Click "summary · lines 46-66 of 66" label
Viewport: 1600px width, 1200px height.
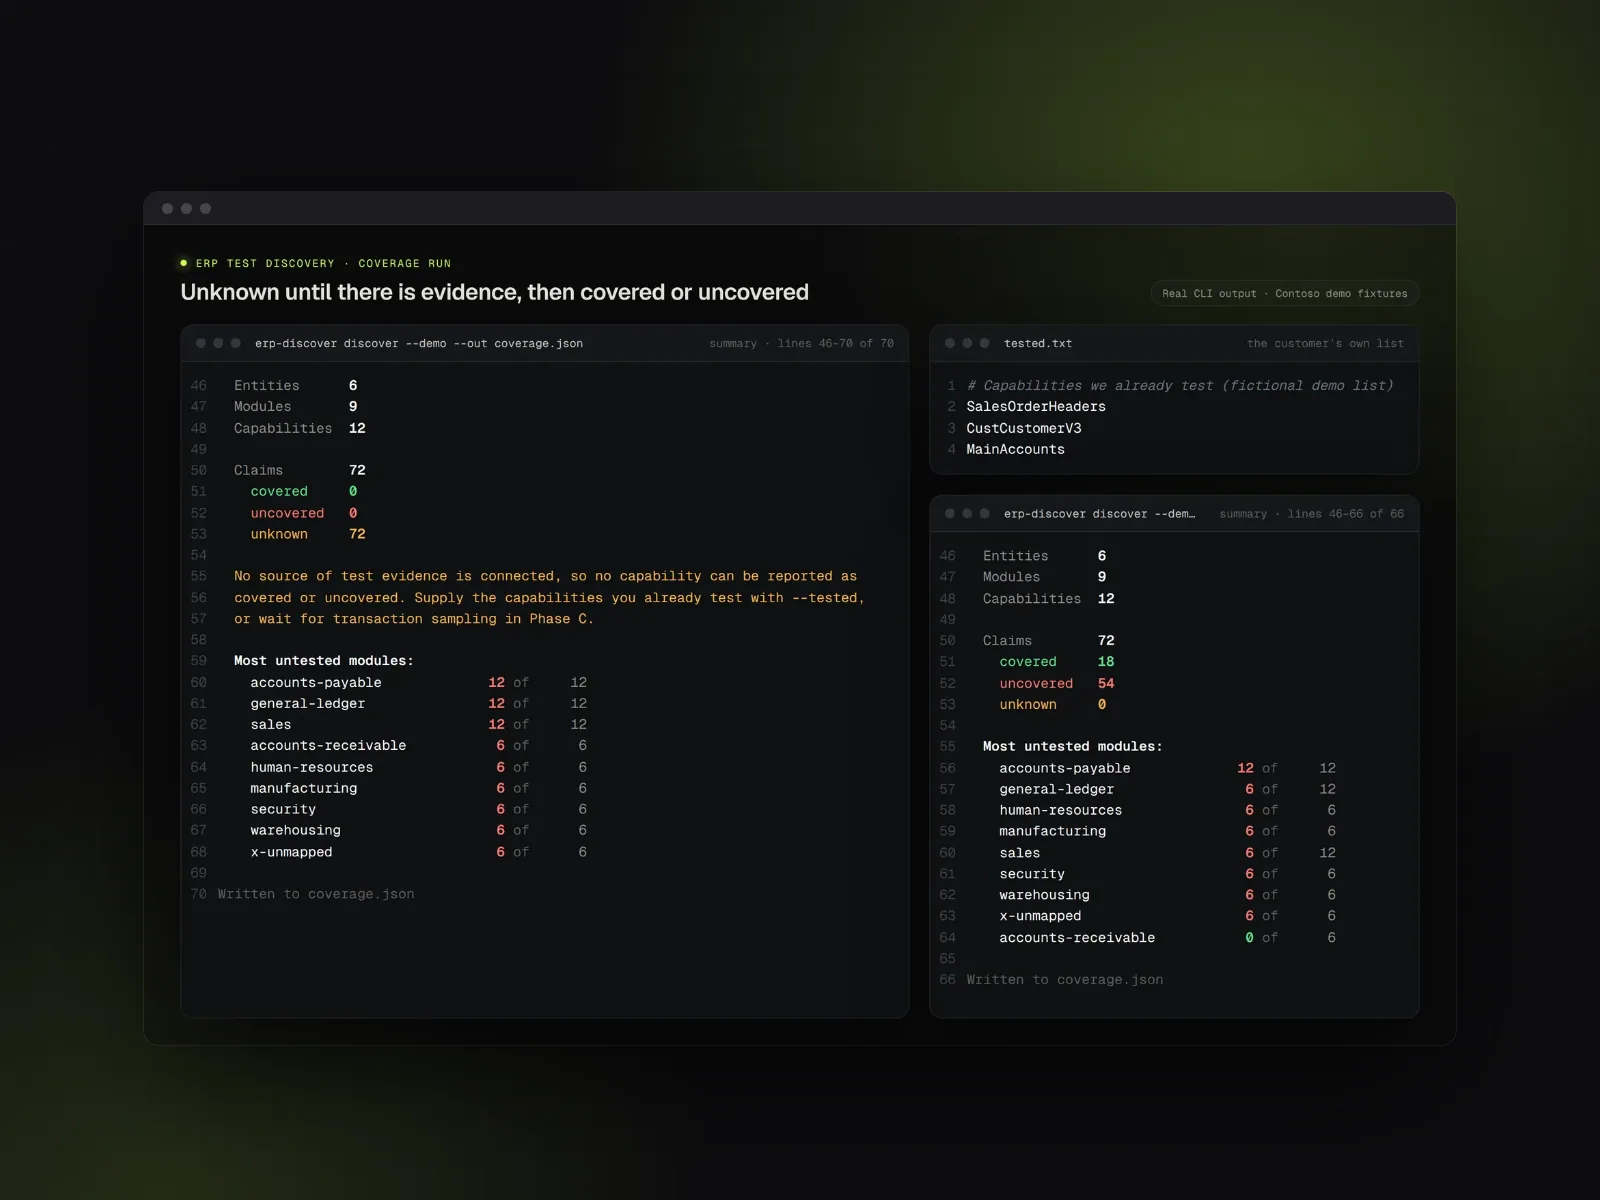pyautogui.click(x=1311, y=513)
